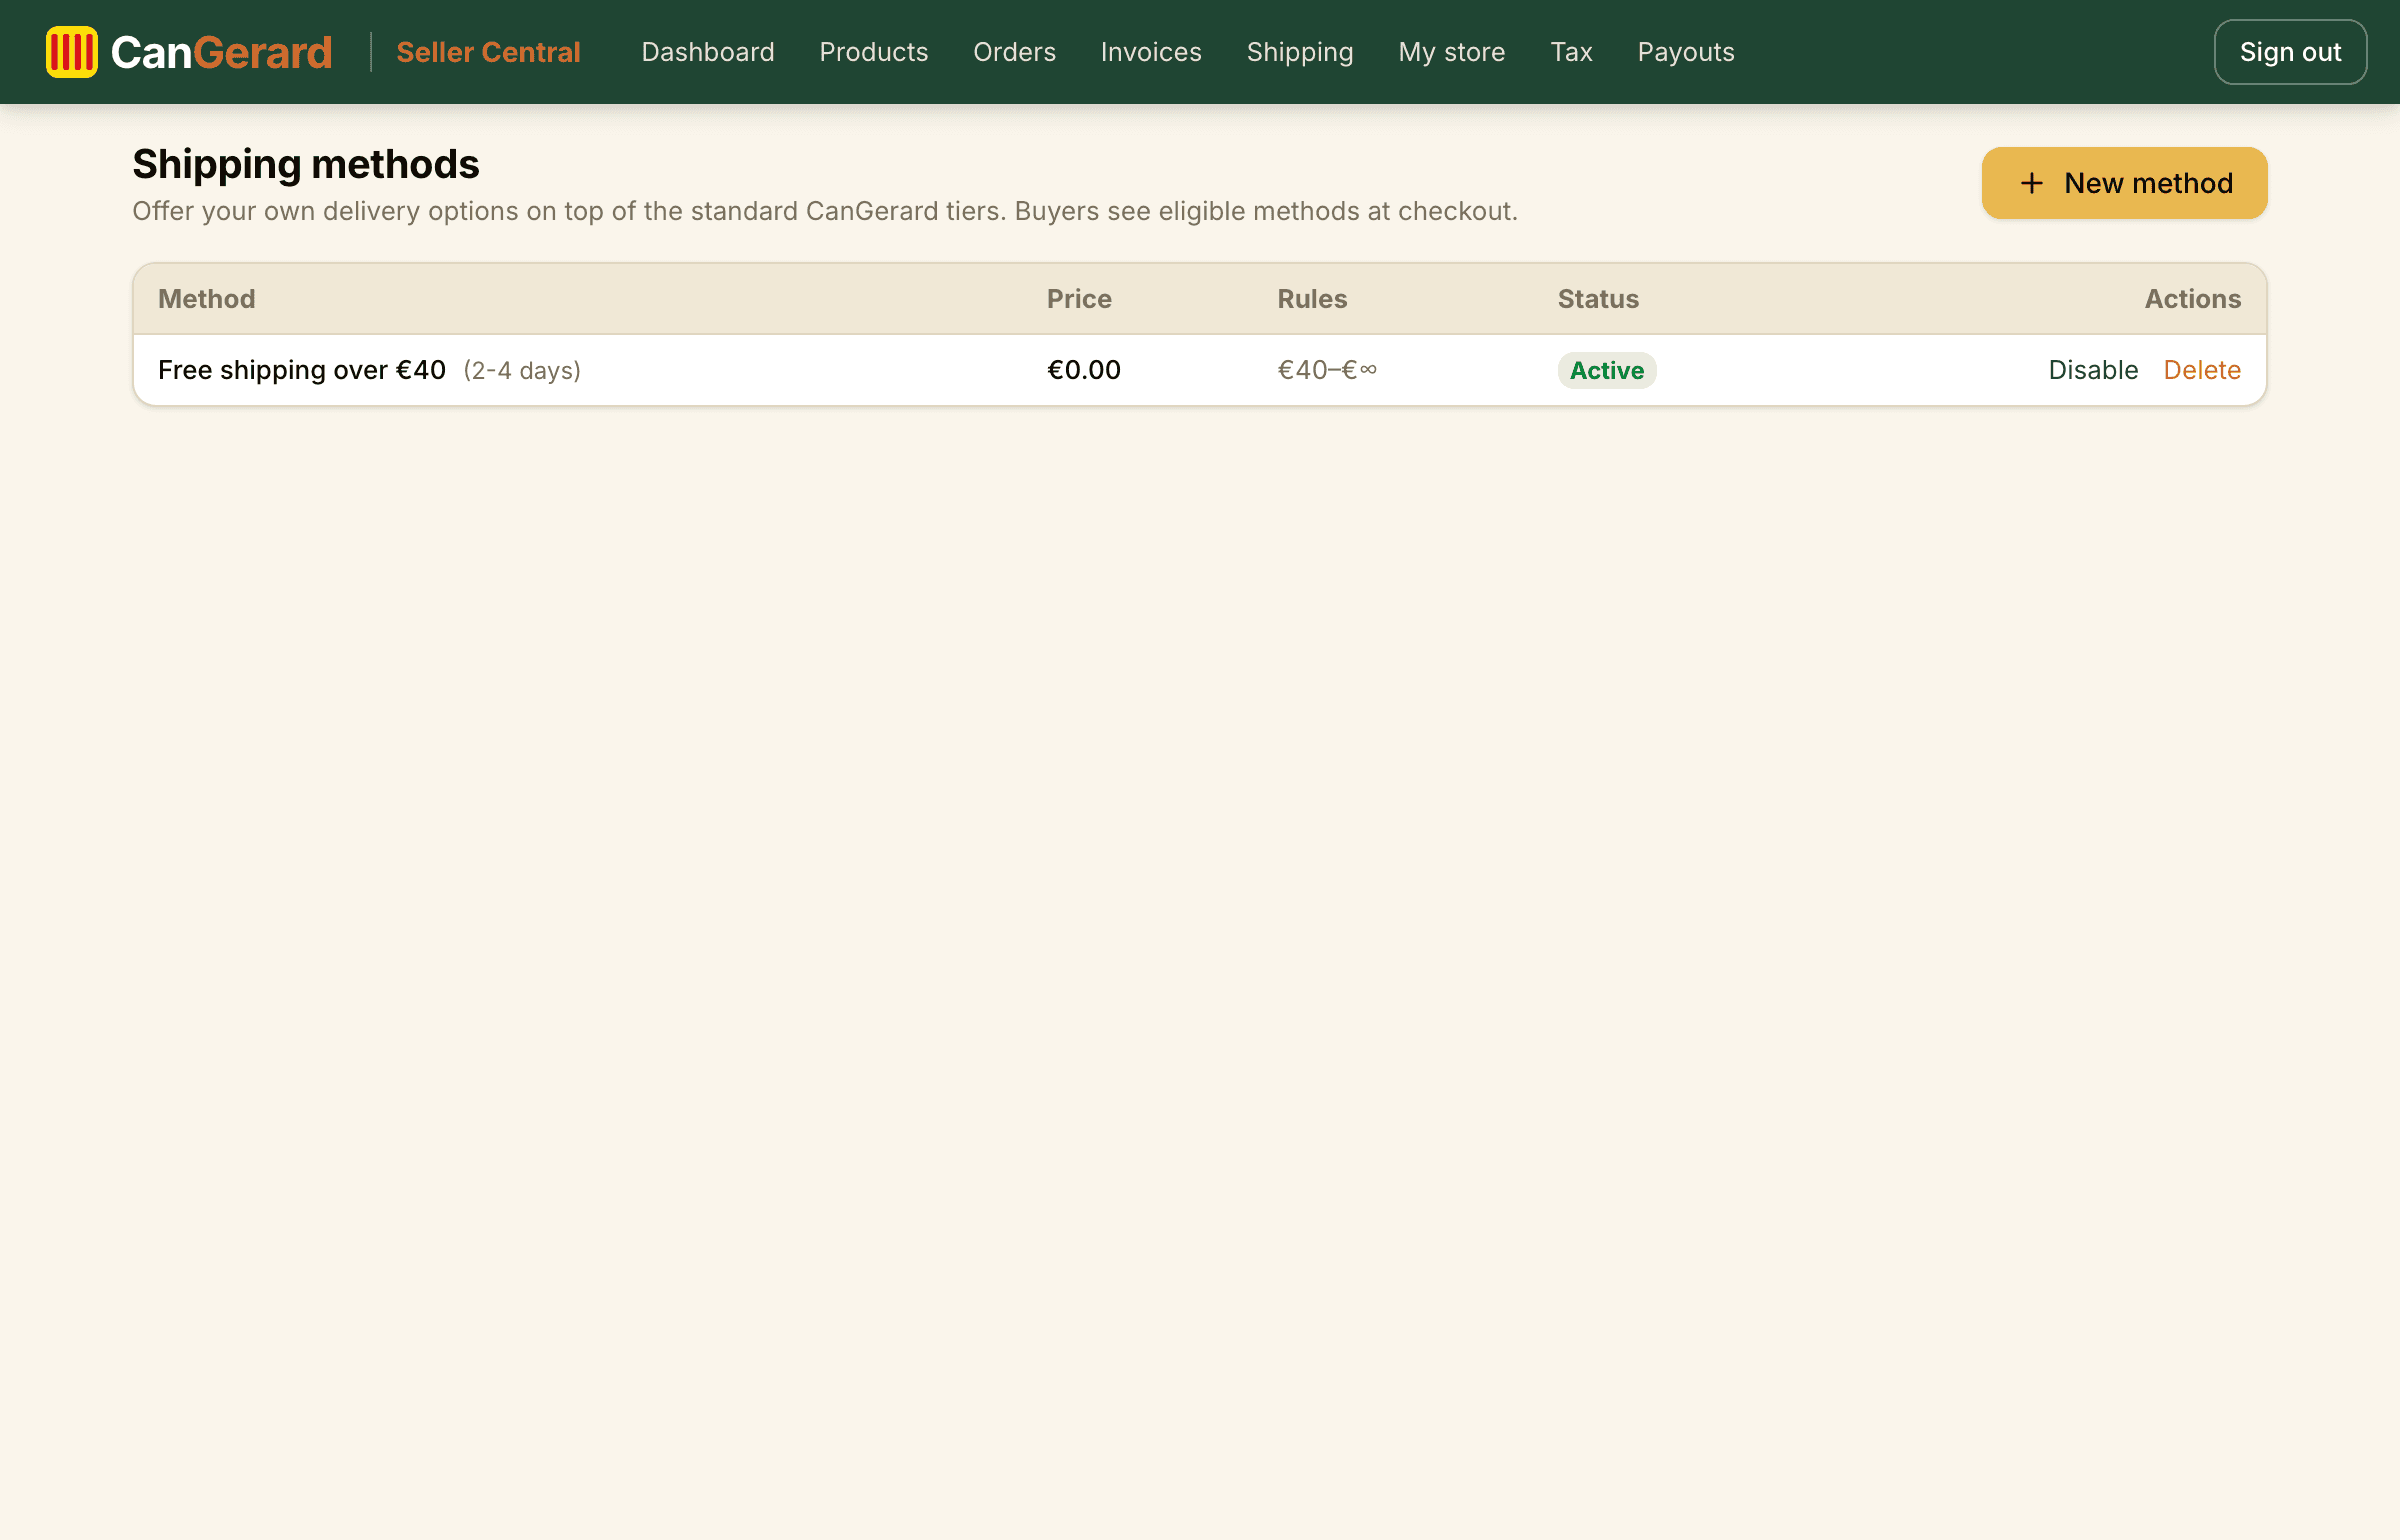
Task: Click the (2-4 days) delivery estimate
Action: point(522,371)
